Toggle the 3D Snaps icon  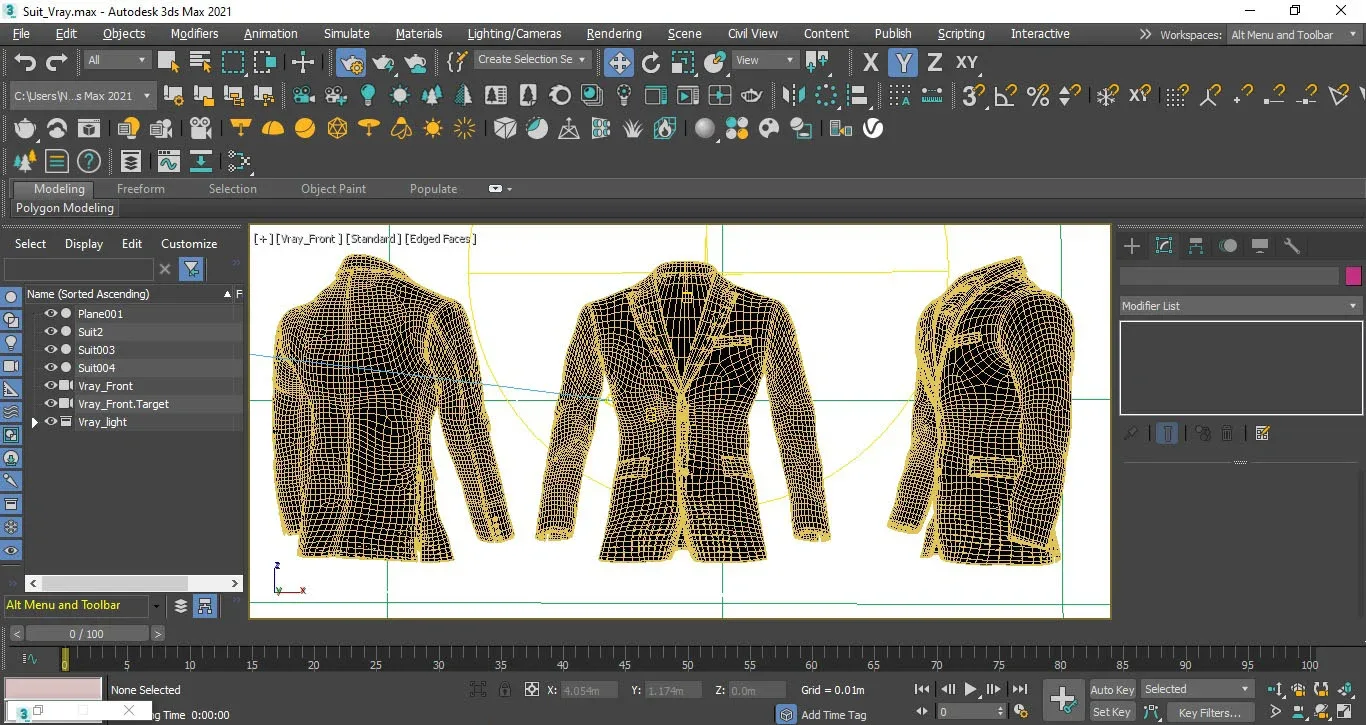pyautogui.click(x=973, y=95)
